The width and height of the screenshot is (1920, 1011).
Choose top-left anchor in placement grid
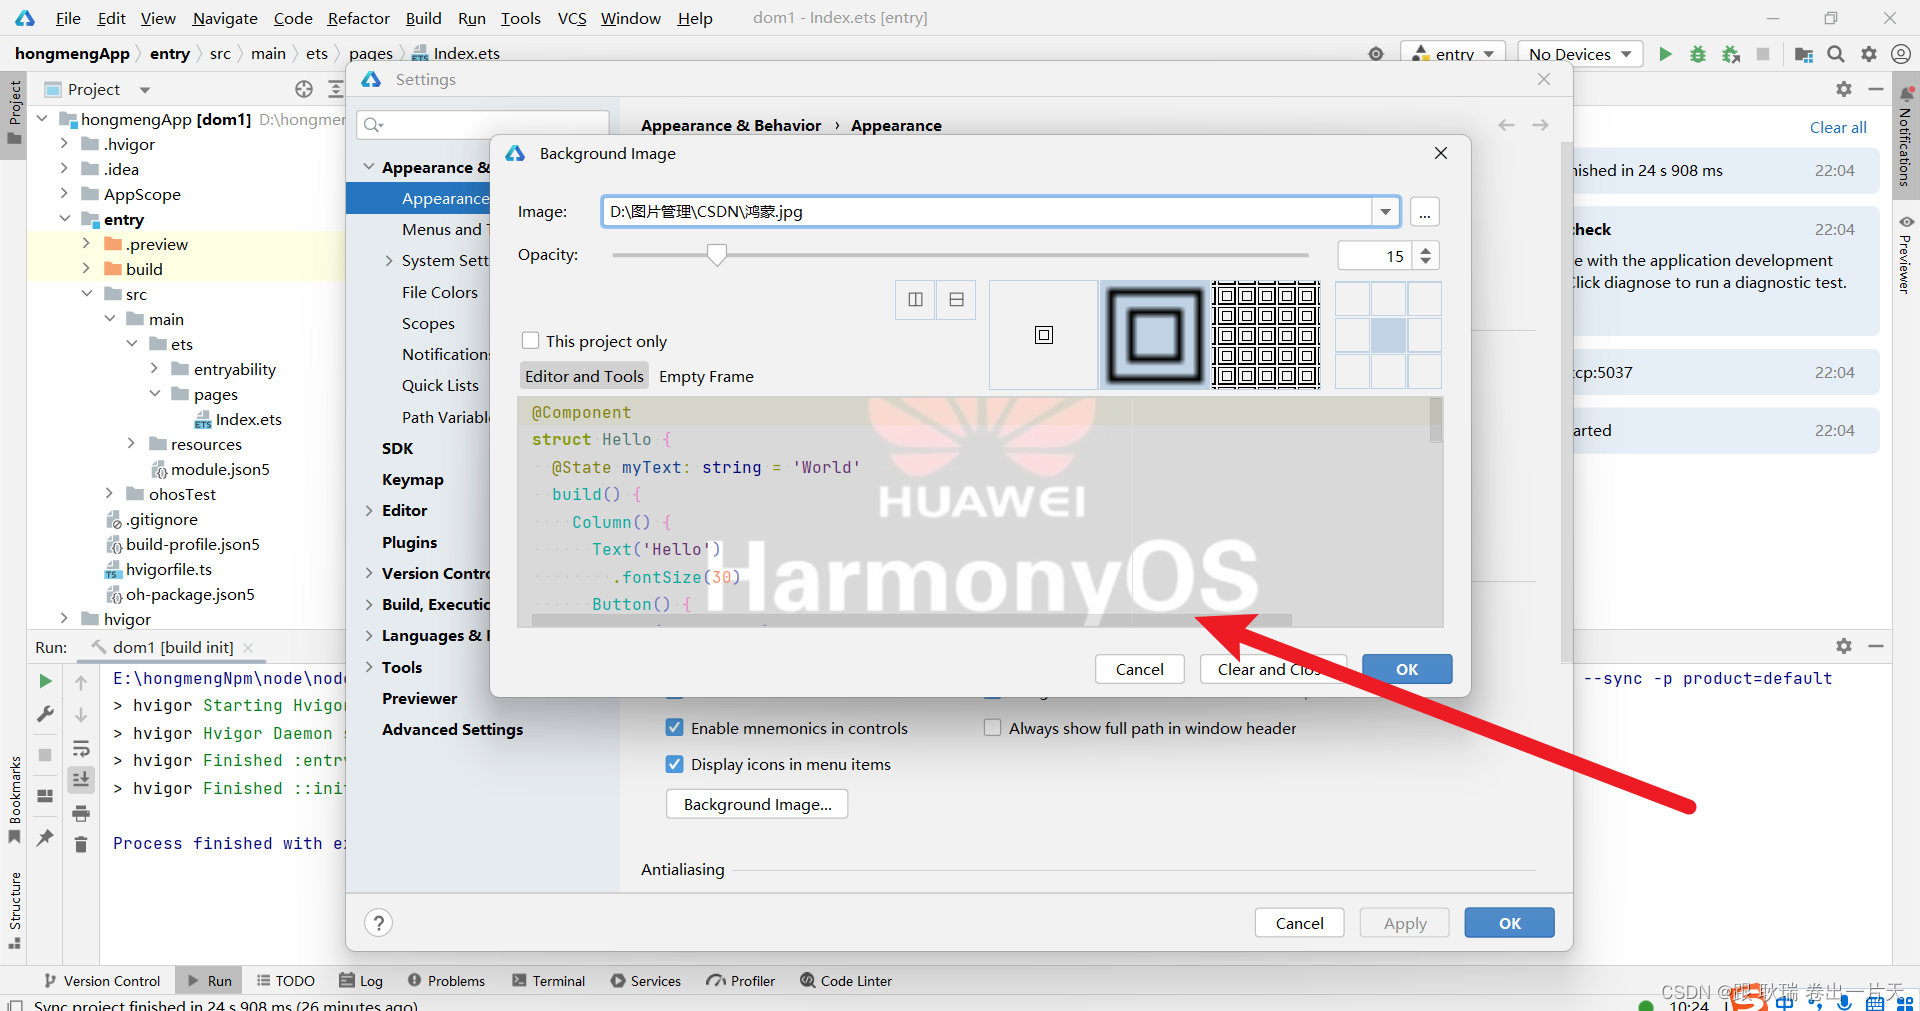pos(1352,299)
